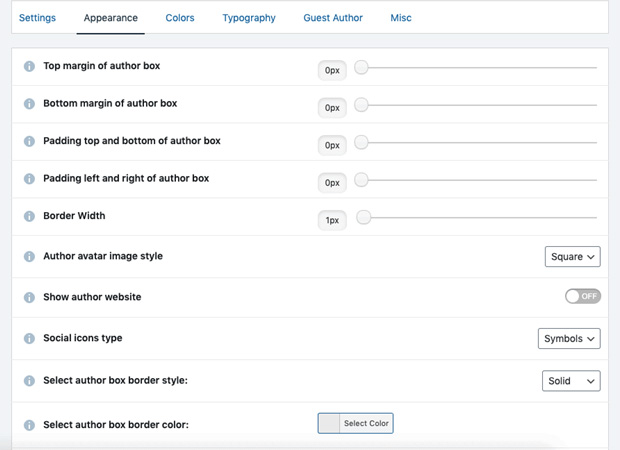Click info icon beside Border Width
This screenshot has width=620, height=450.
coord(29,217)
